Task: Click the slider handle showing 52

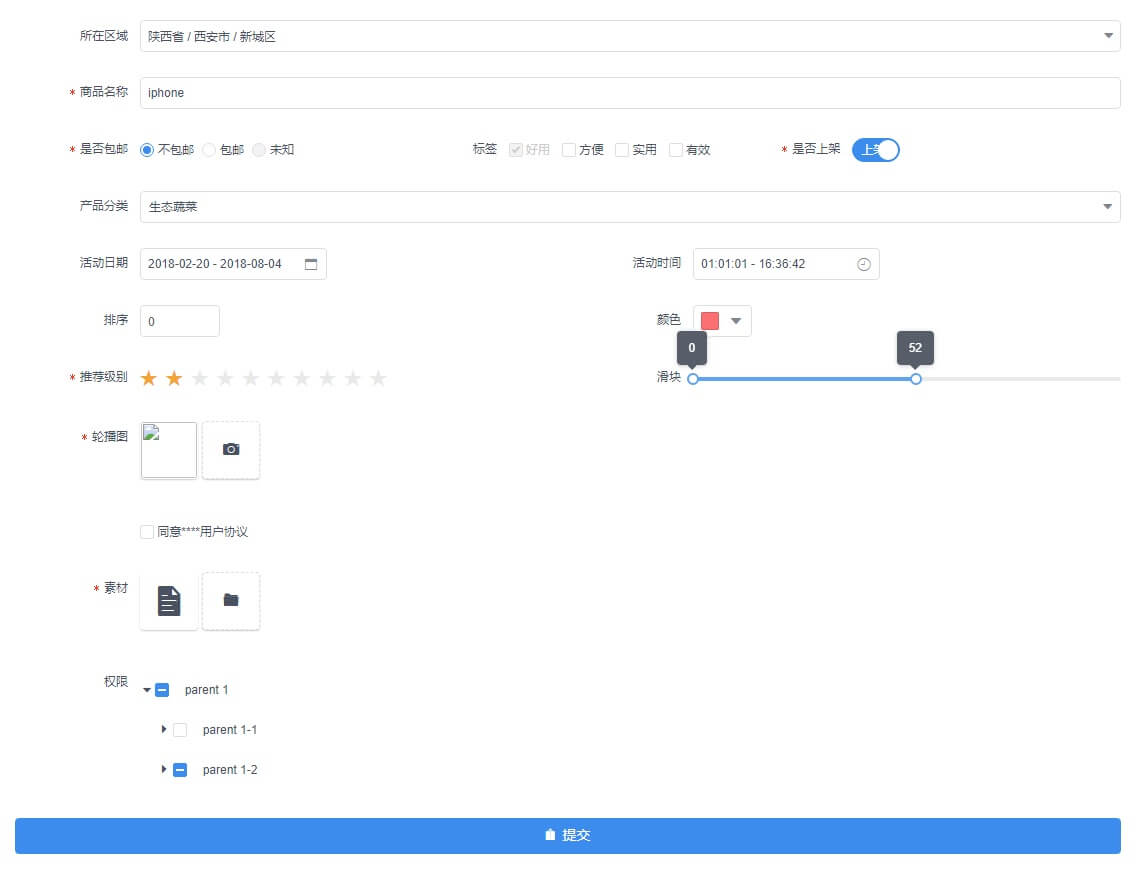Action: pos(915,379)
